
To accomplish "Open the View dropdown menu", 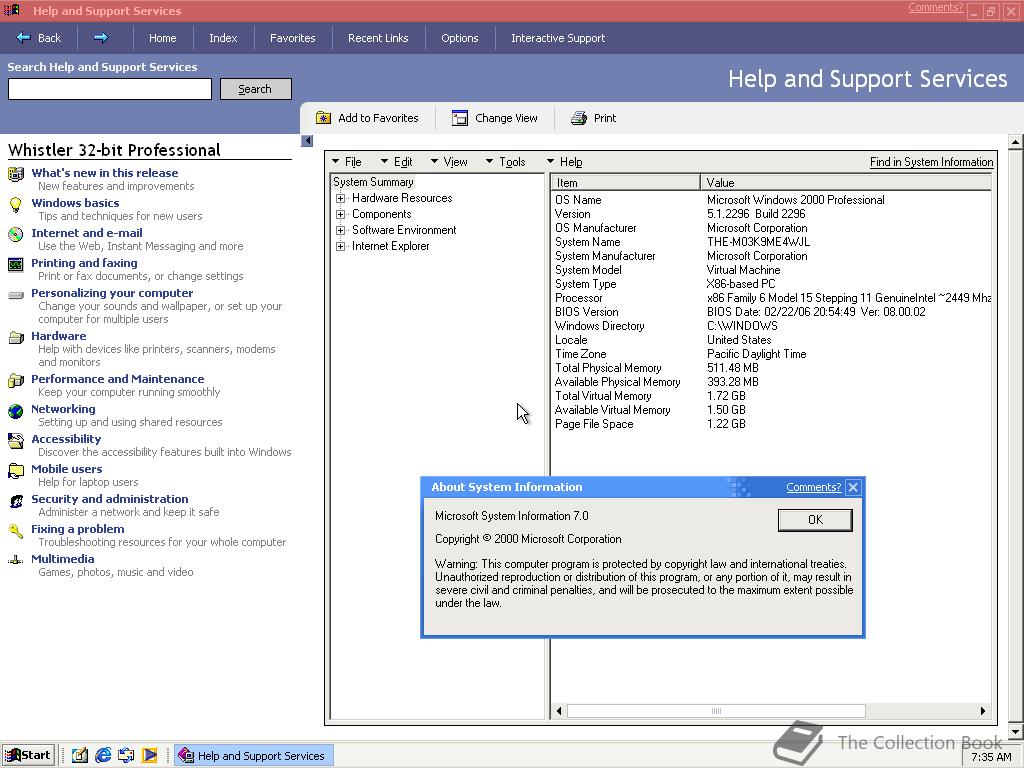I will [449, 162].
